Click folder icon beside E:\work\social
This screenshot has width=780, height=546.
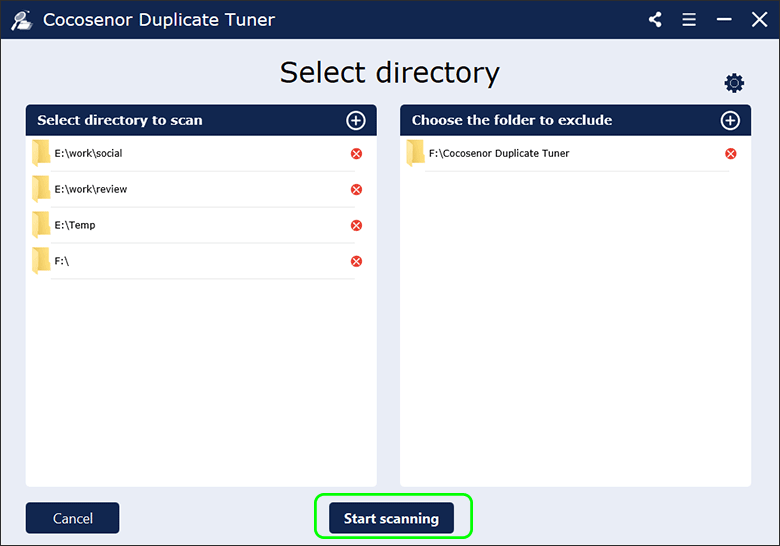click(x=41, y=153)
